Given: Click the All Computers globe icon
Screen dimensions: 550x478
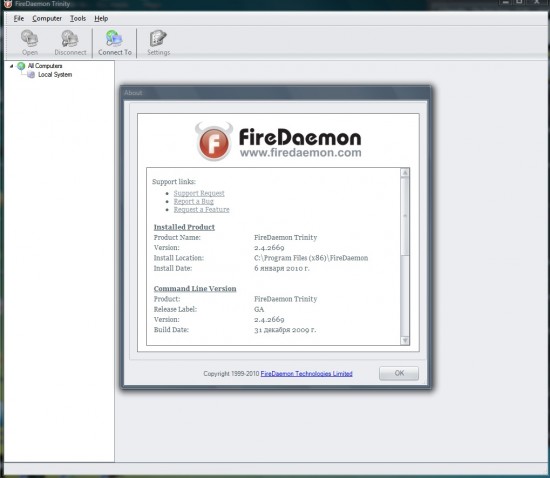Looking at the screenshot, I should pos(21,66).
